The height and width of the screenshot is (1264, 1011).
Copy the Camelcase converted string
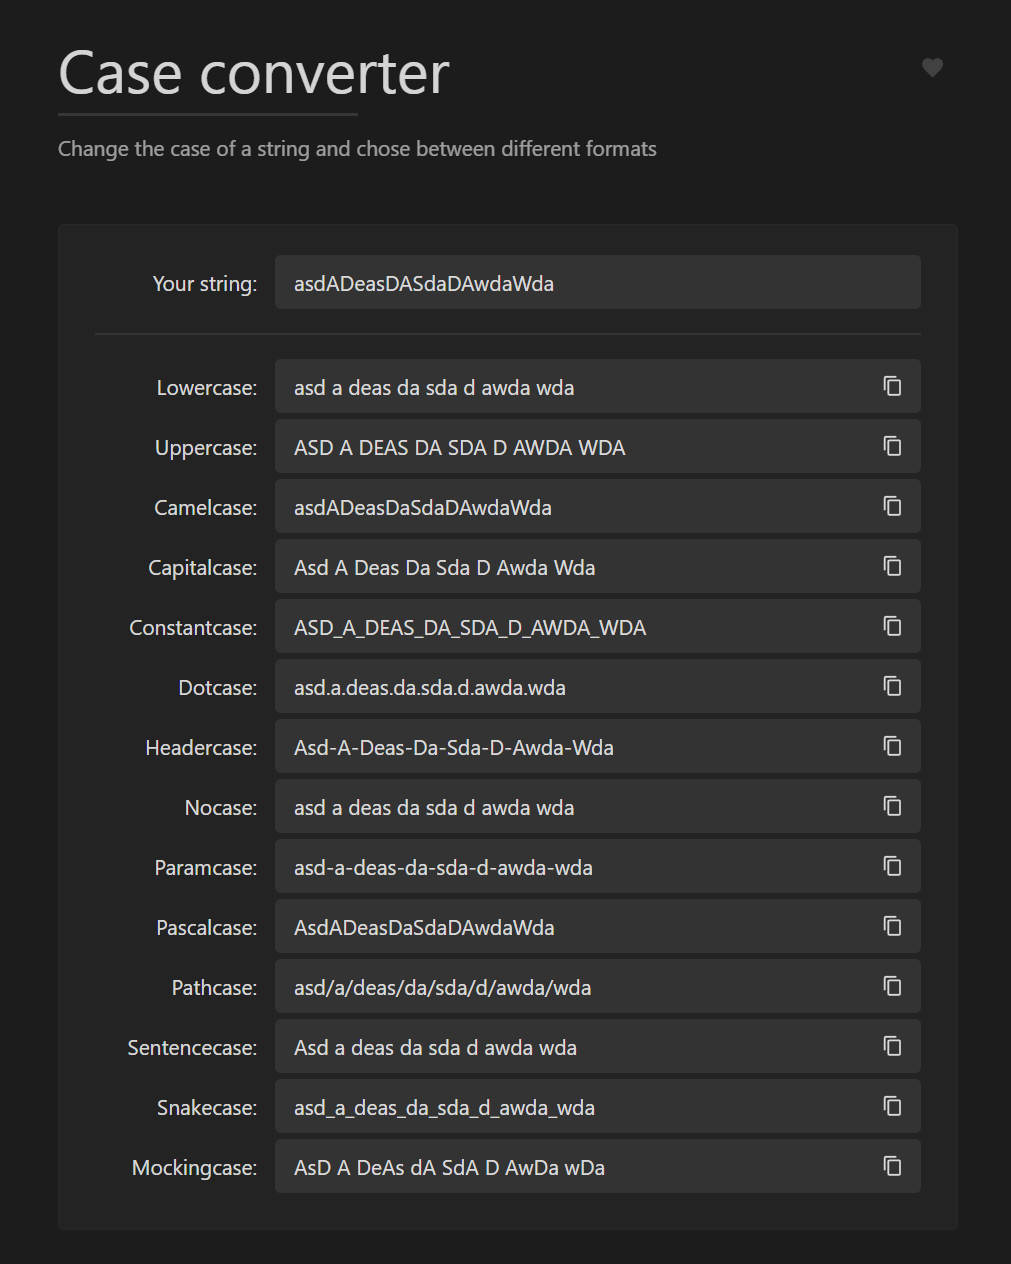(x=892, y=506)
